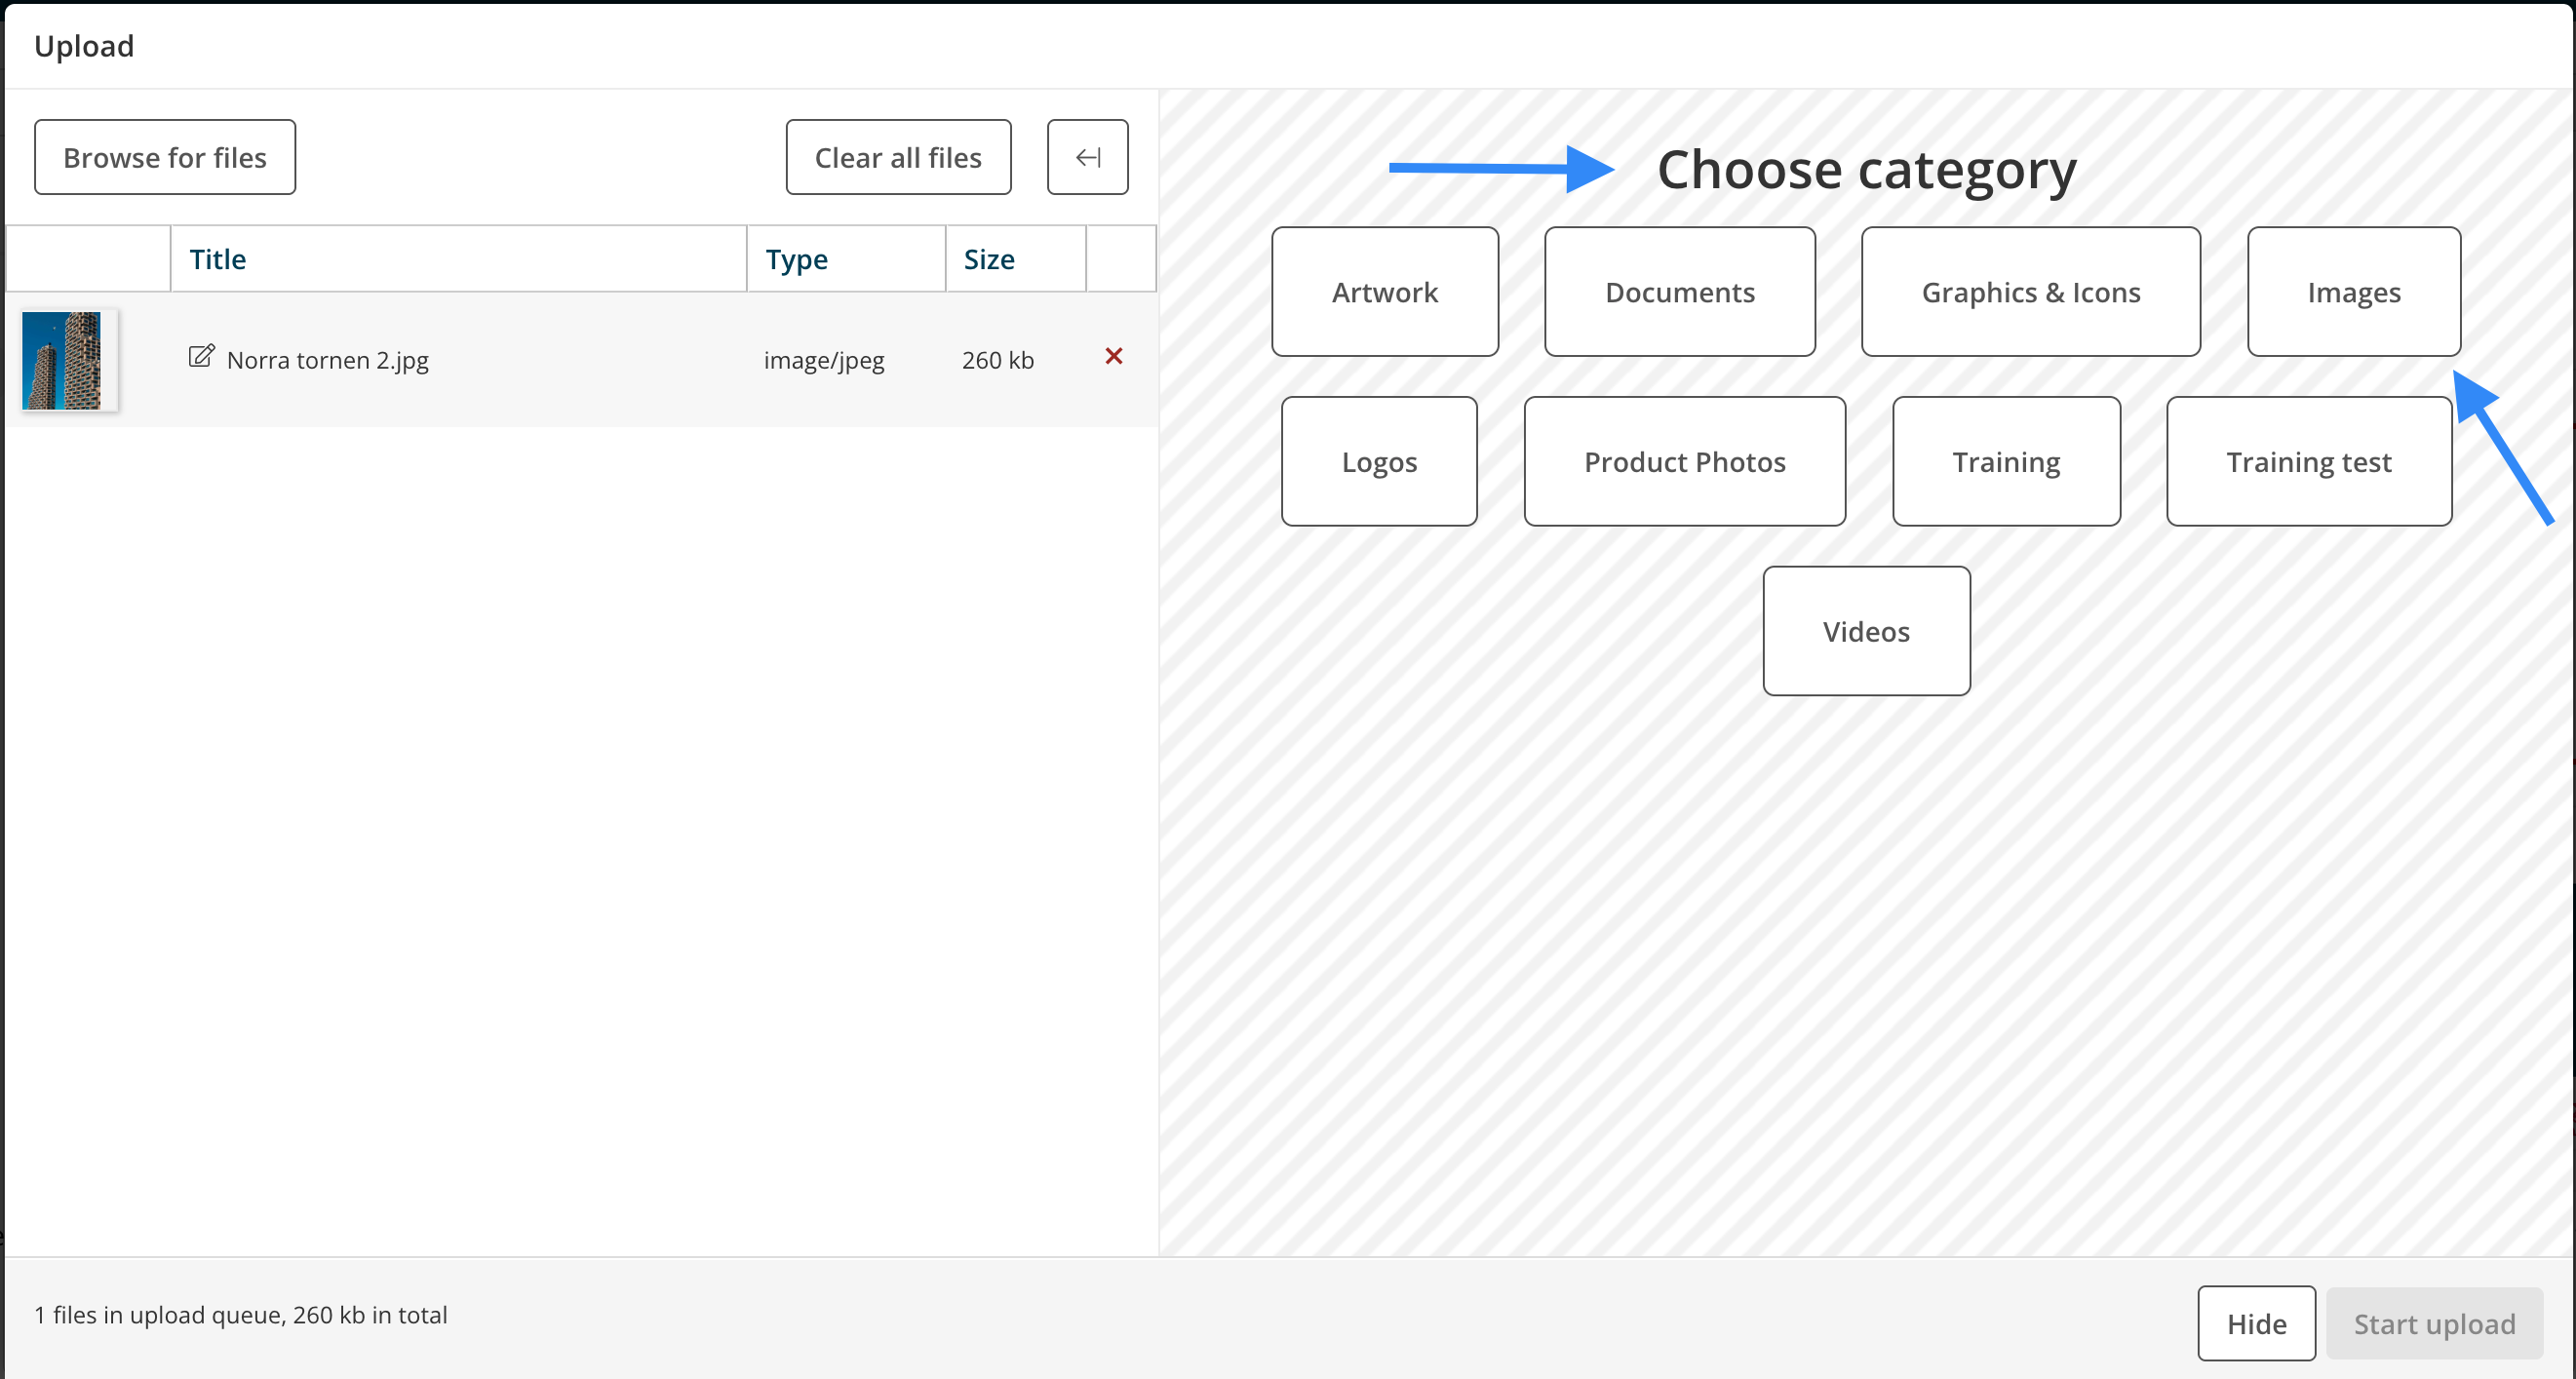
Task: Click the Start upload button
Action: point(2434,1323)
